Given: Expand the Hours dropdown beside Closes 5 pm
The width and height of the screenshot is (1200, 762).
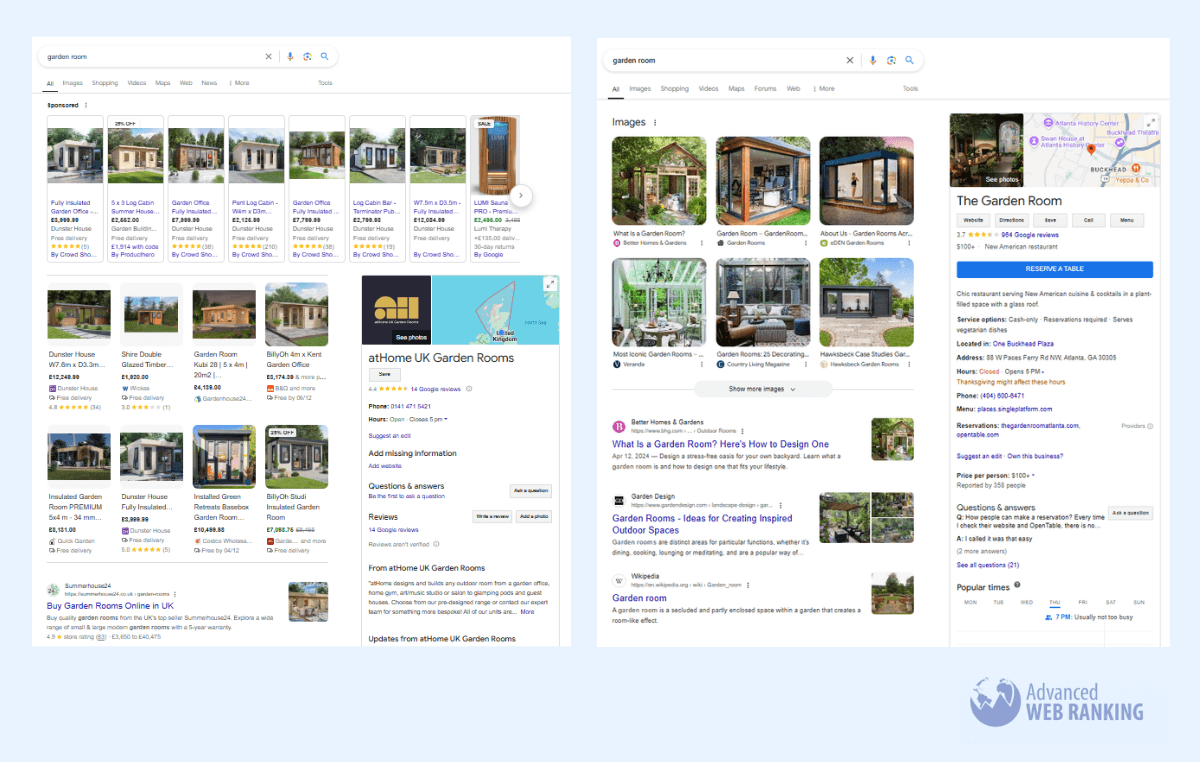Looking at the screenshot, I should pos(446,419).
